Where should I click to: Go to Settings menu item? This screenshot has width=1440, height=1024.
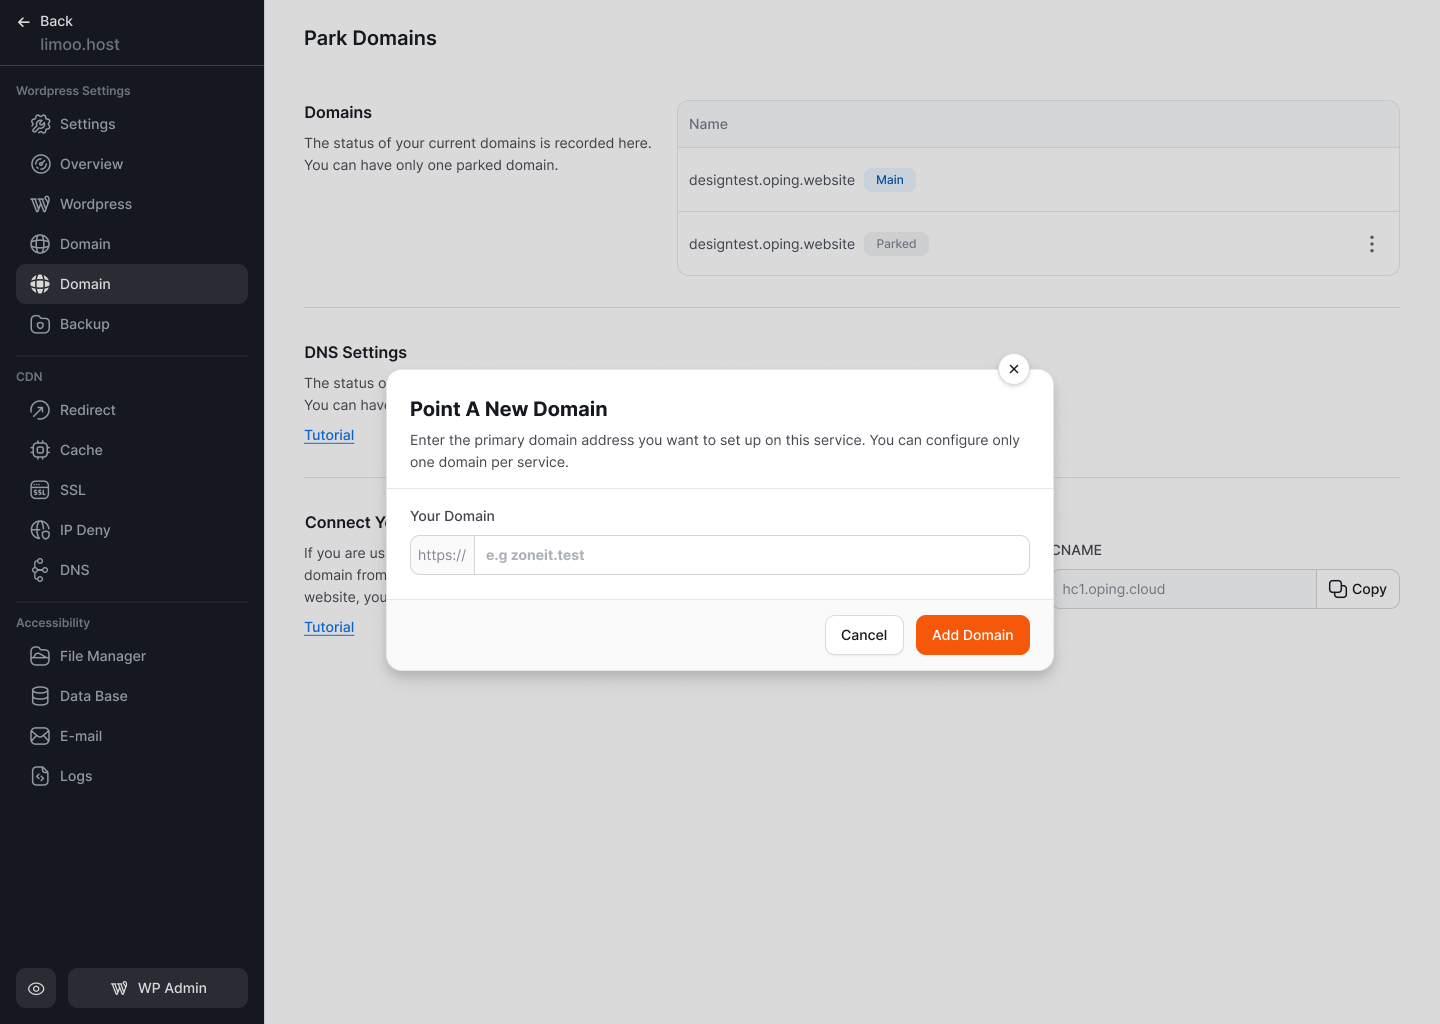pos(132,124)
